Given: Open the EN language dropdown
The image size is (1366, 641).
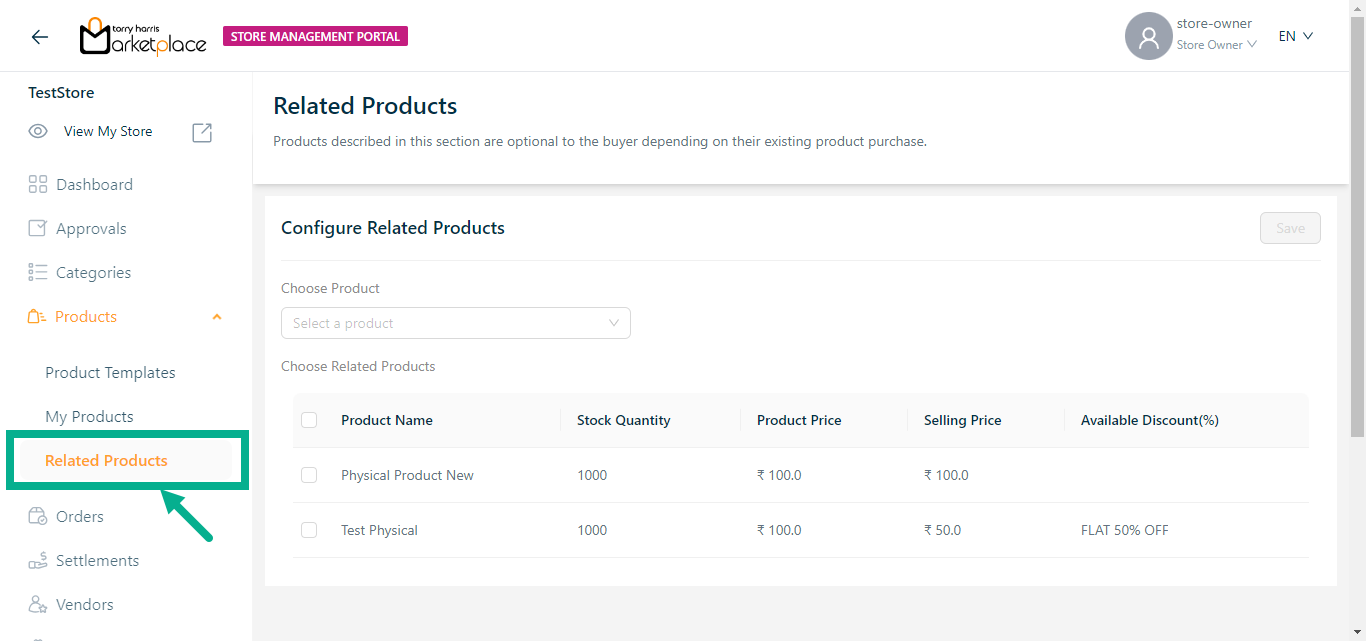Looking at the screenshot, I should 1295,36.
